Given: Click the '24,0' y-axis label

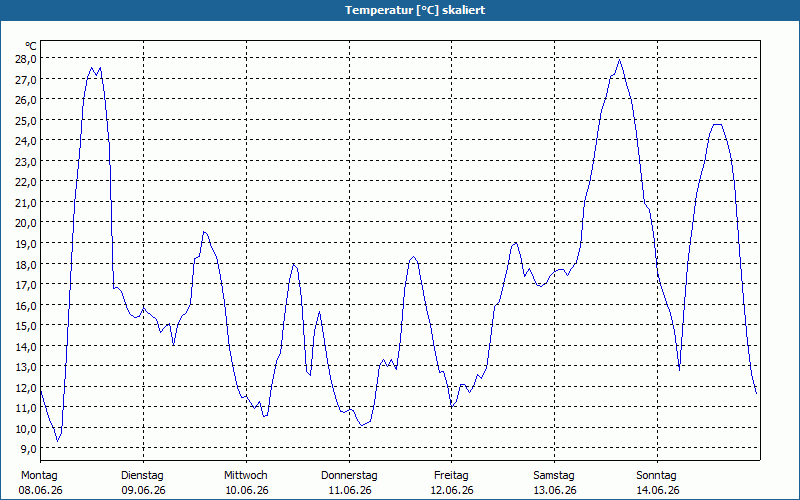Looking at the screenshot, I should [26, 141].
